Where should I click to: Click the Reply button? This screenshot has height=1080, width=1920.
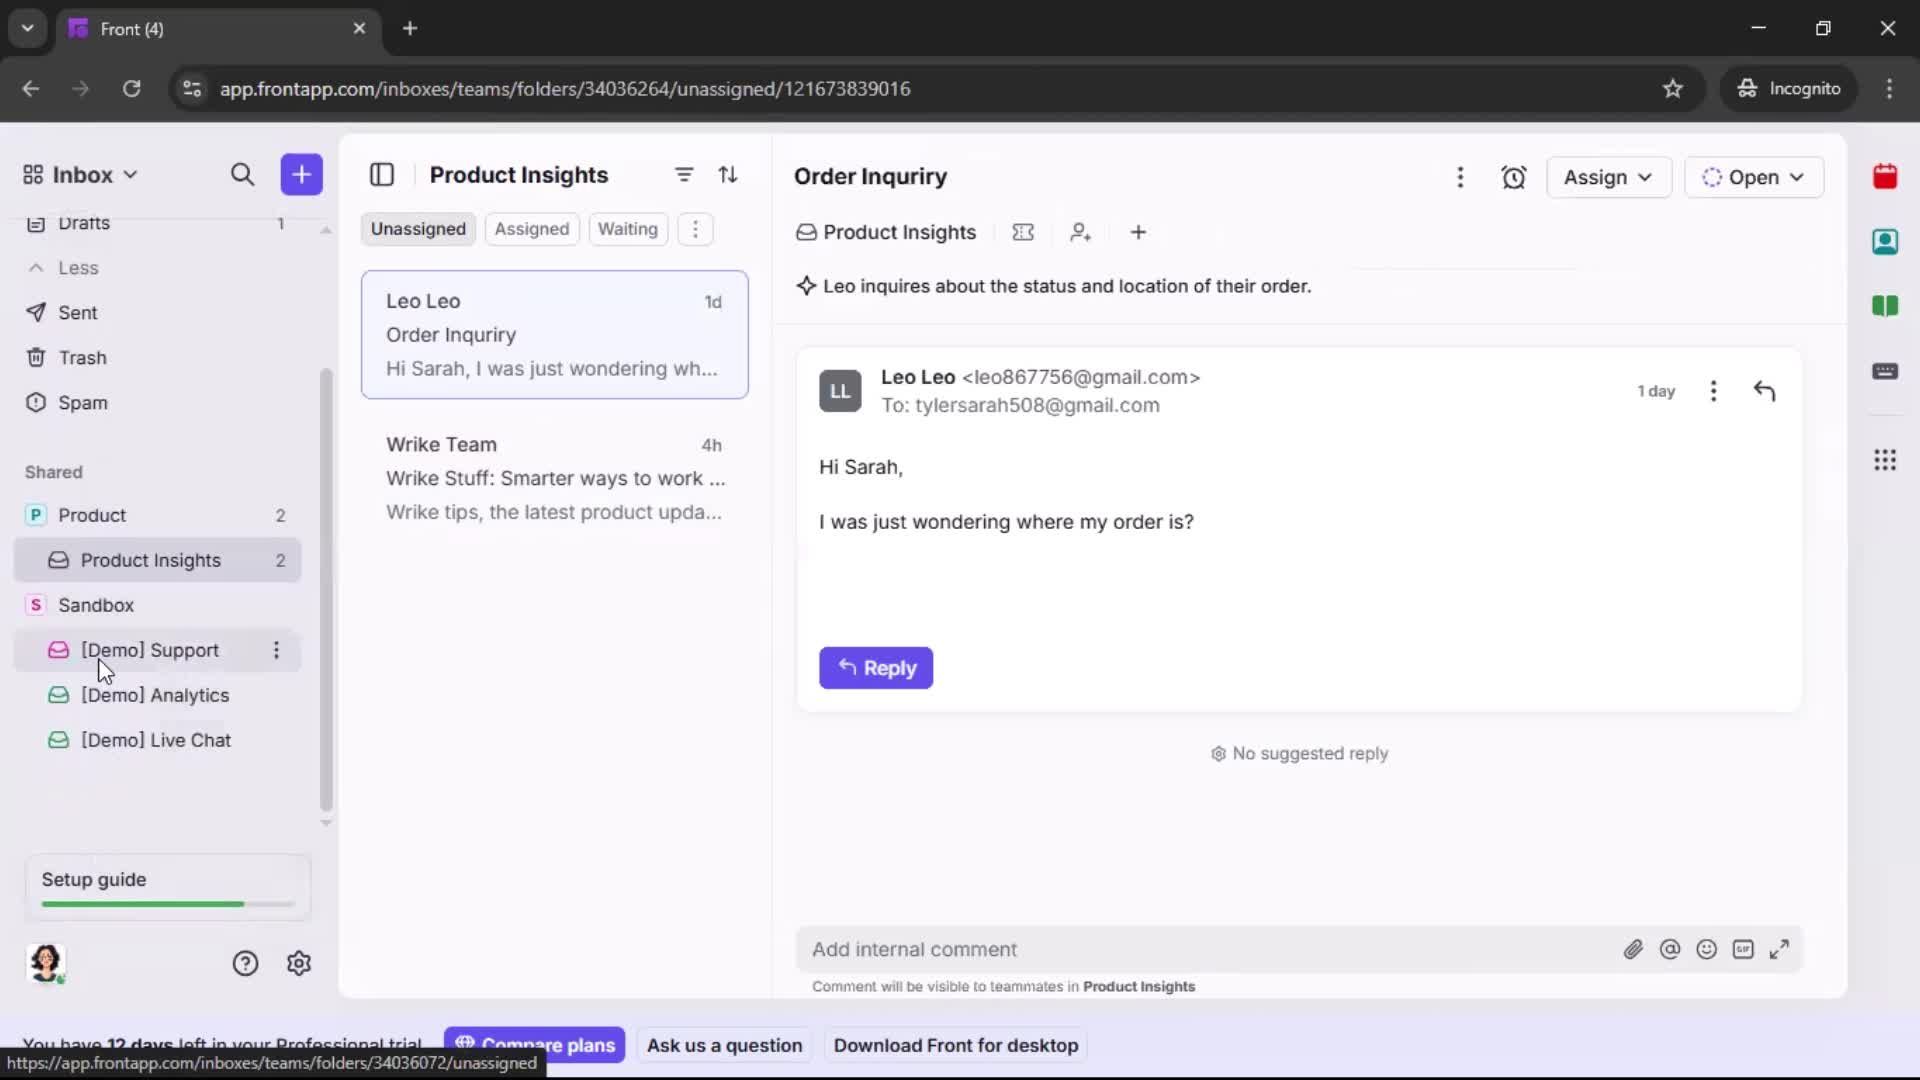pyautogui.click(x=876, y=668)
